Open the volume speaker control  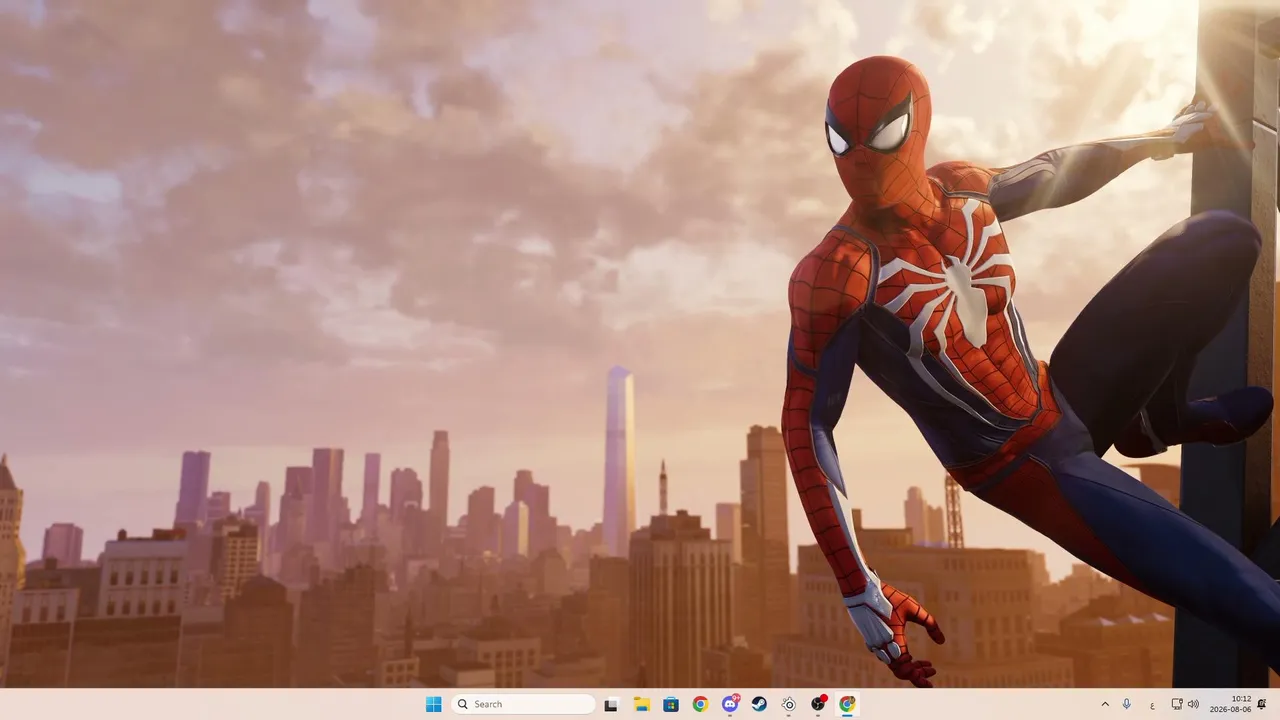point(1193,704)
